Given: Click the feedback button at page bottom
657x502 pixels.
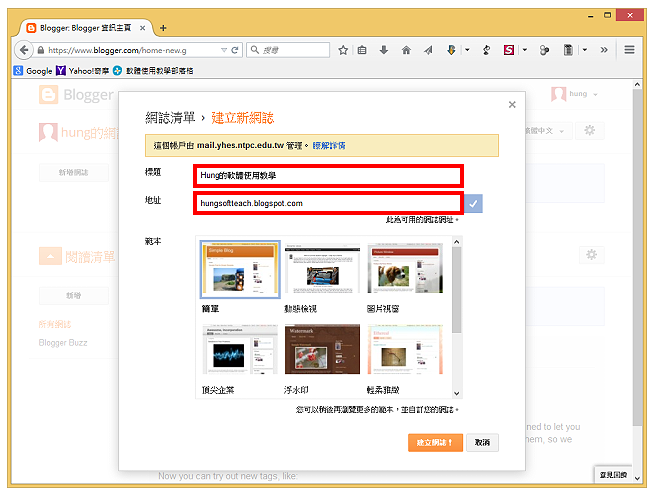Looking at the screenshot, I should [613, 475].
